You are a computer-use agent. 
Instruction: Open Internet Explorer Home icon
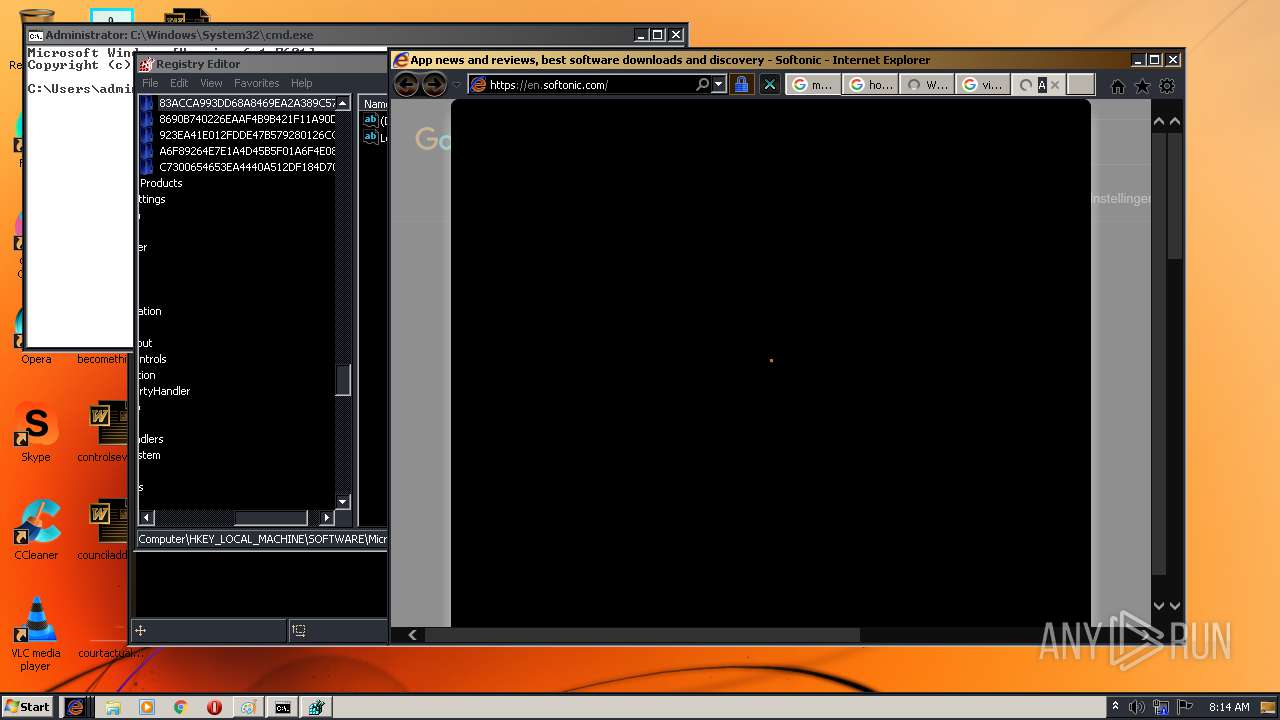click(x=1118, y=86)
